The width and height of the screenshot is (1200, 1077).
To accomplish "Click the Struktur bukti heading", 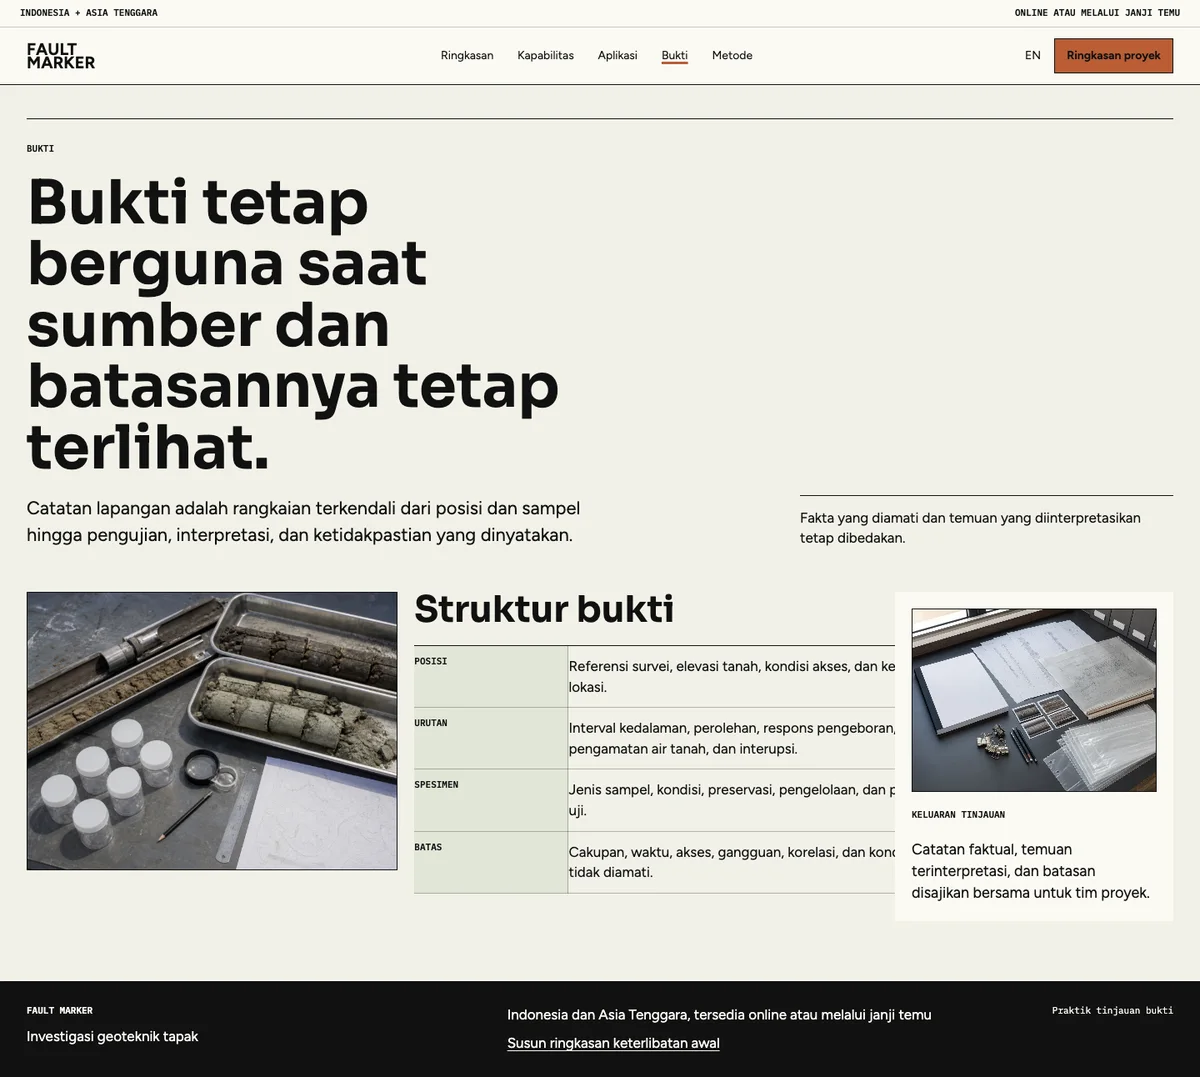I will (544, 609).
